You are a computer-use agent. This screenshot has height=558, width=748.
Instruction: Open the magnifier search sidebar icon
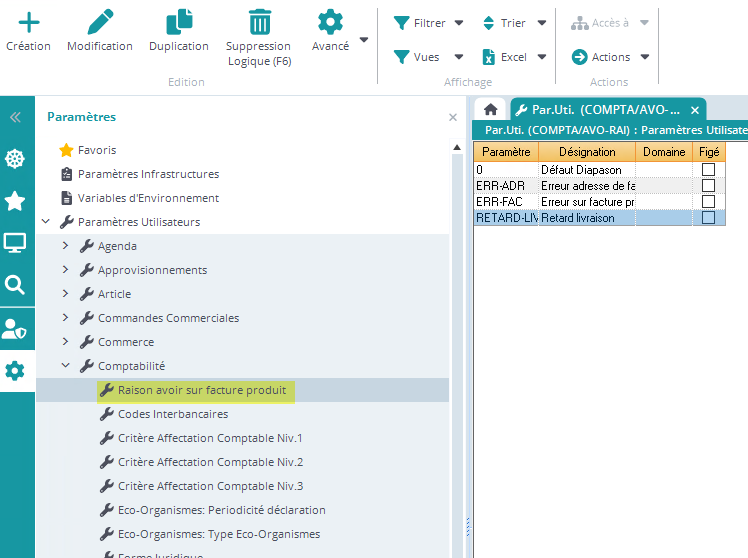pos(15,286)
